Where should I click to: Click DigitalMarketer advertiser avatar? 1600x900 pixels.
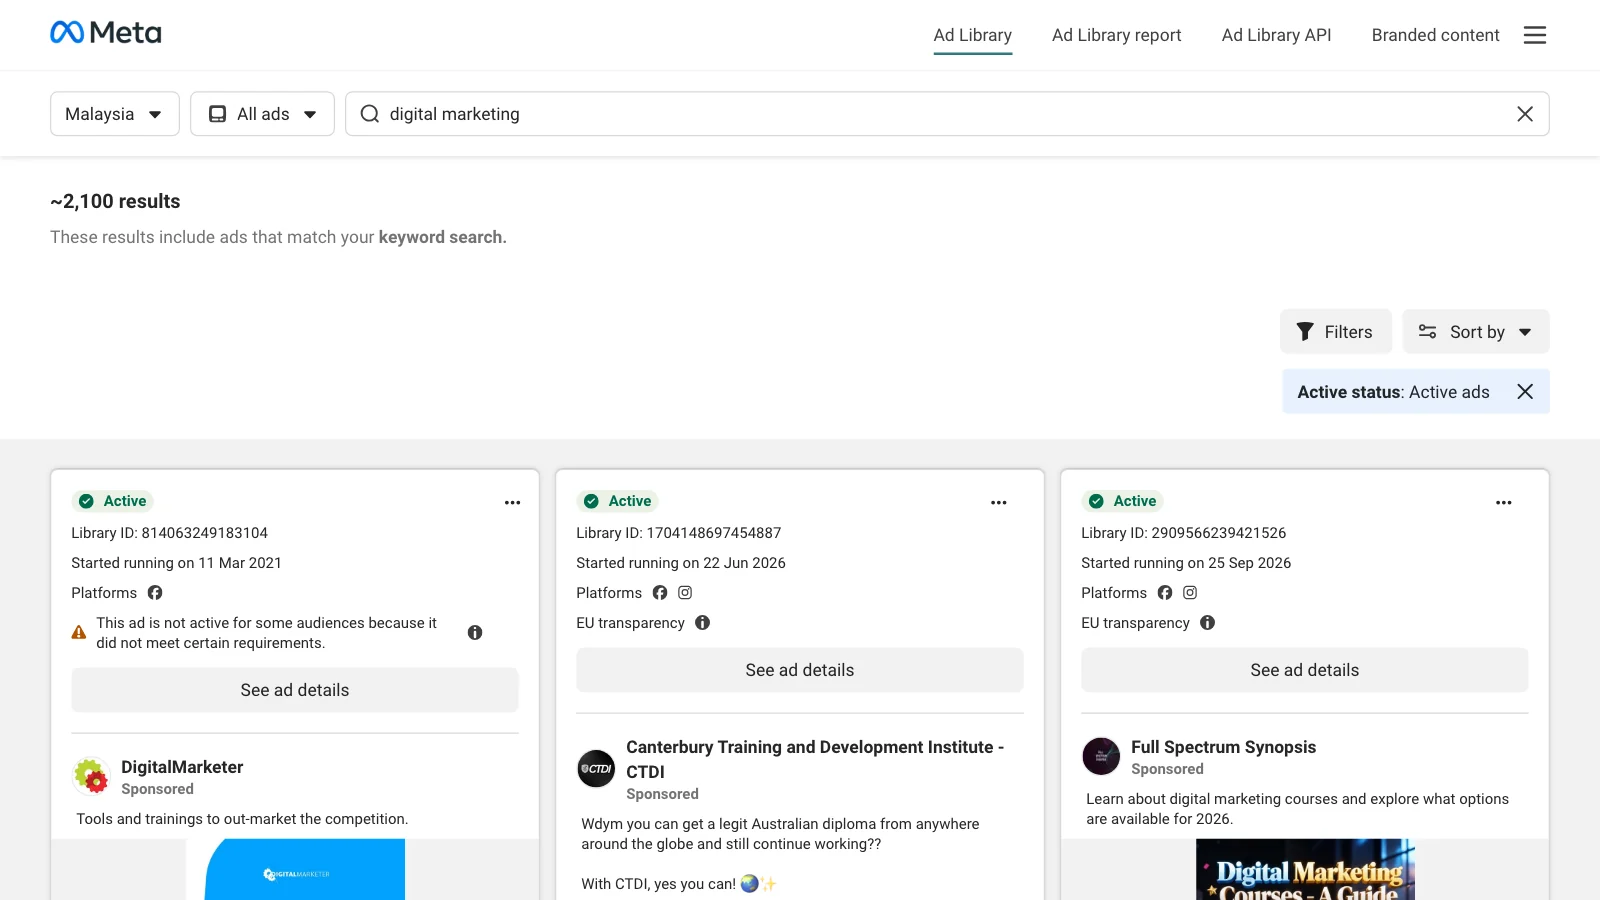(91, 777)
